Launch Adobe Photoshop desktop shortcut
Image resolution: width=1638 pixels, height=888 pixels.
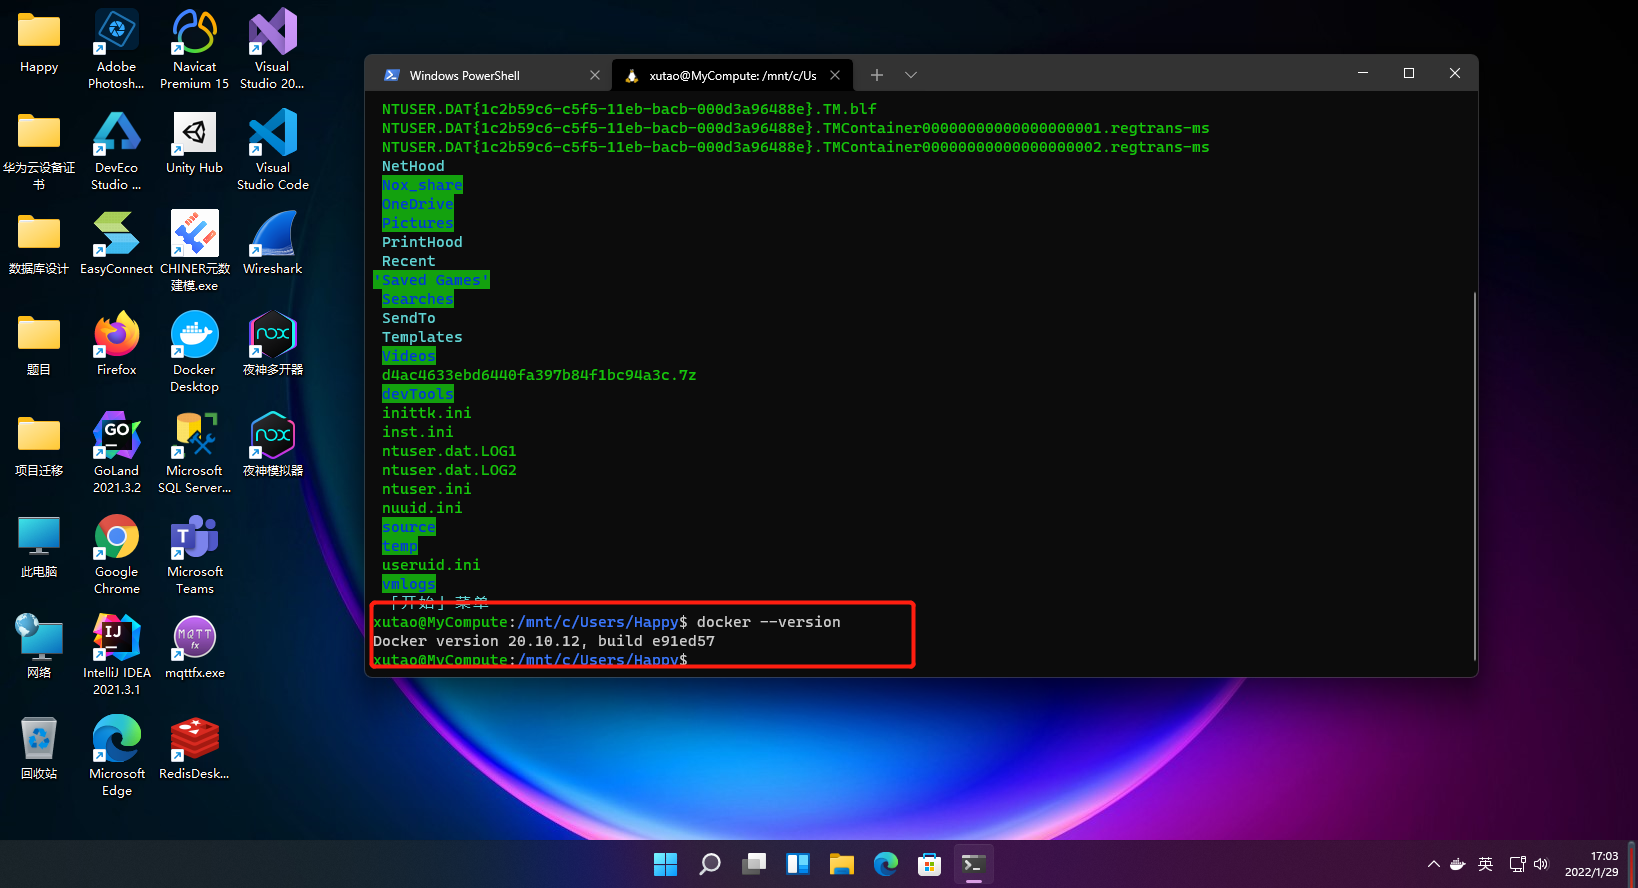coord(116,48)
